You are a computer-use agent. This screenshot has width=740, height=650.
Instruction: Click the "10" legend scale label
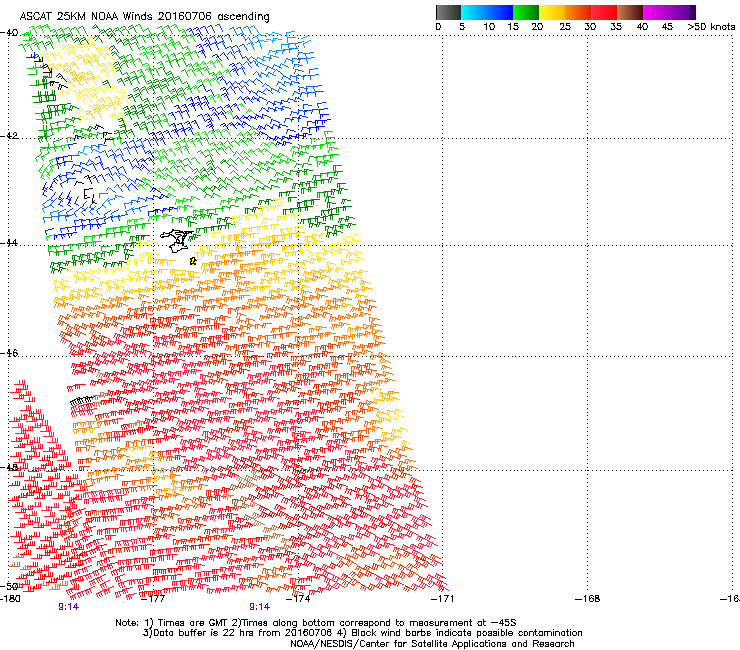489,27
